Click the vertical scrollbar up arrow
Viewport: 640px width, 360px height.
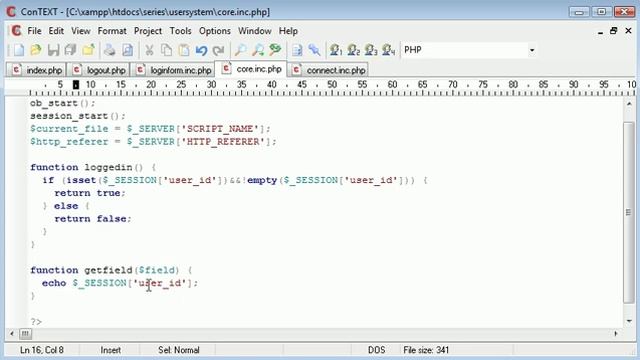pyautogui.click(x=629, y=104)
